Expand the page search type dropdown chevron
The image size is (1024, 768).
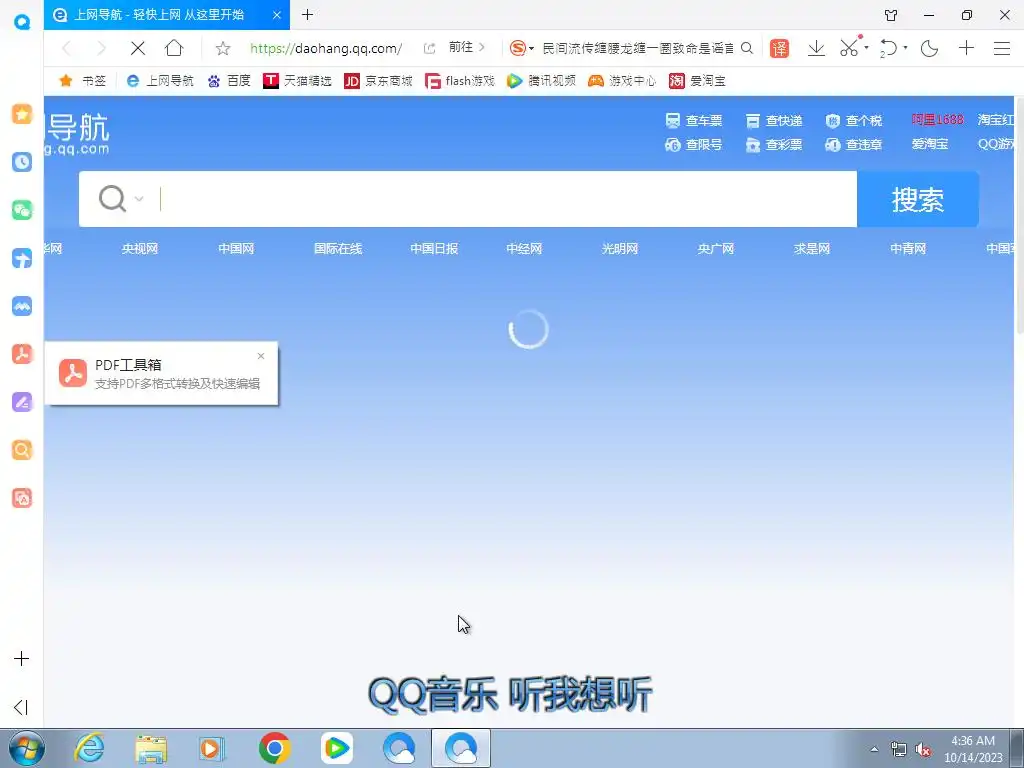(x=139, y=199)
